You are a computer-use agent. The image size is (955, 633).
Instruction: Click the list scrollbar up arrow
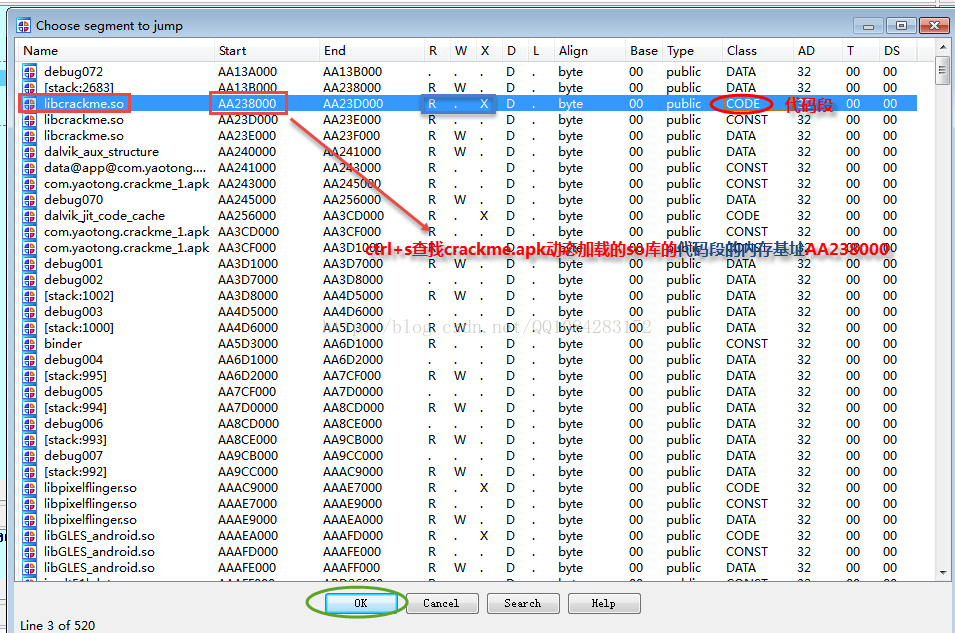click(943, 47)
